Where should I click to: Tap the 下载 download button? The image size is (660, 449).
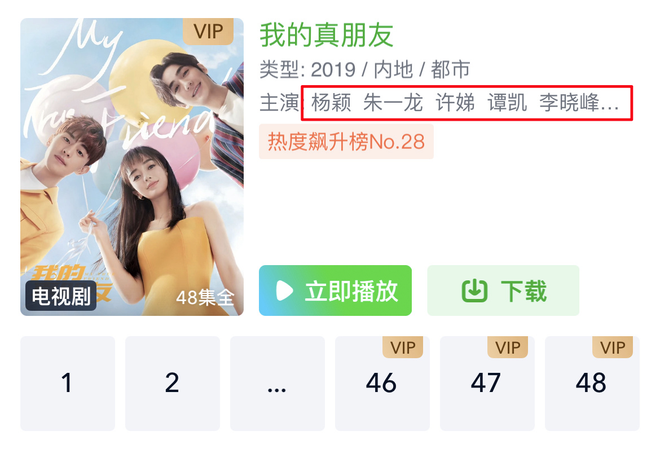(503, 290)
